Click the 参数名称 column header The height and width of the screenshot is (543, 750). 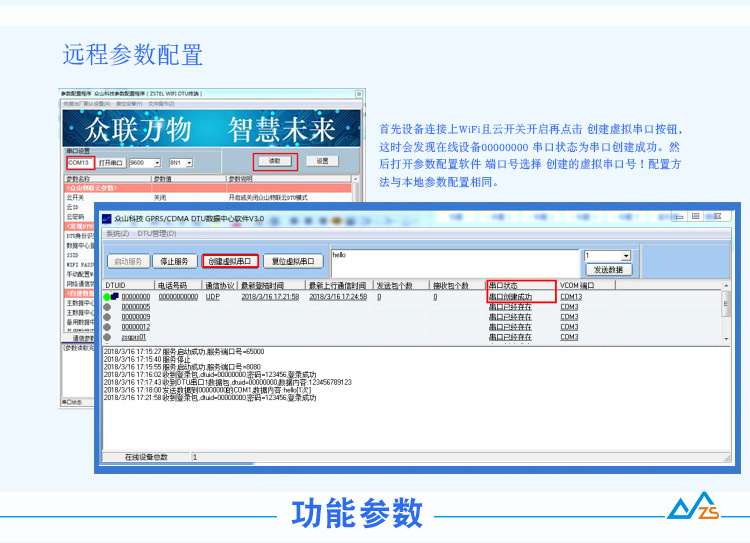click(108, 179)
